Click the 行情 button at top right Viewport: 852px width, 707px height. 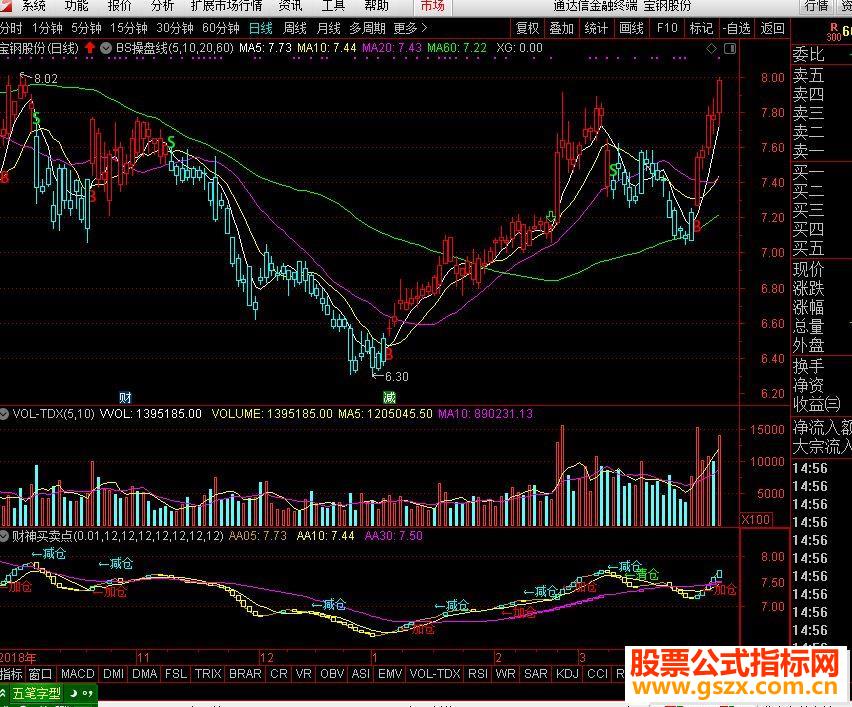[816, 6]
